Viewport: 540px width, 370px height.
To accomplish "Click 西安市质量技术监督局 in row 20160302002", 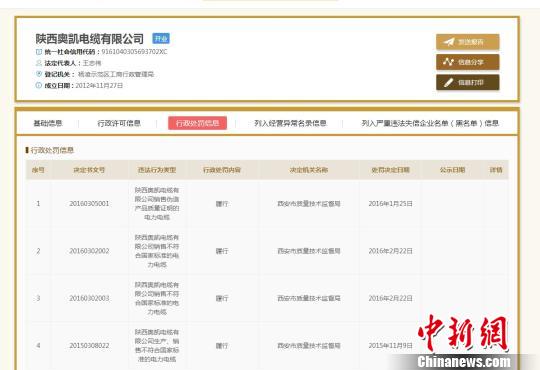I will point(309,251).
